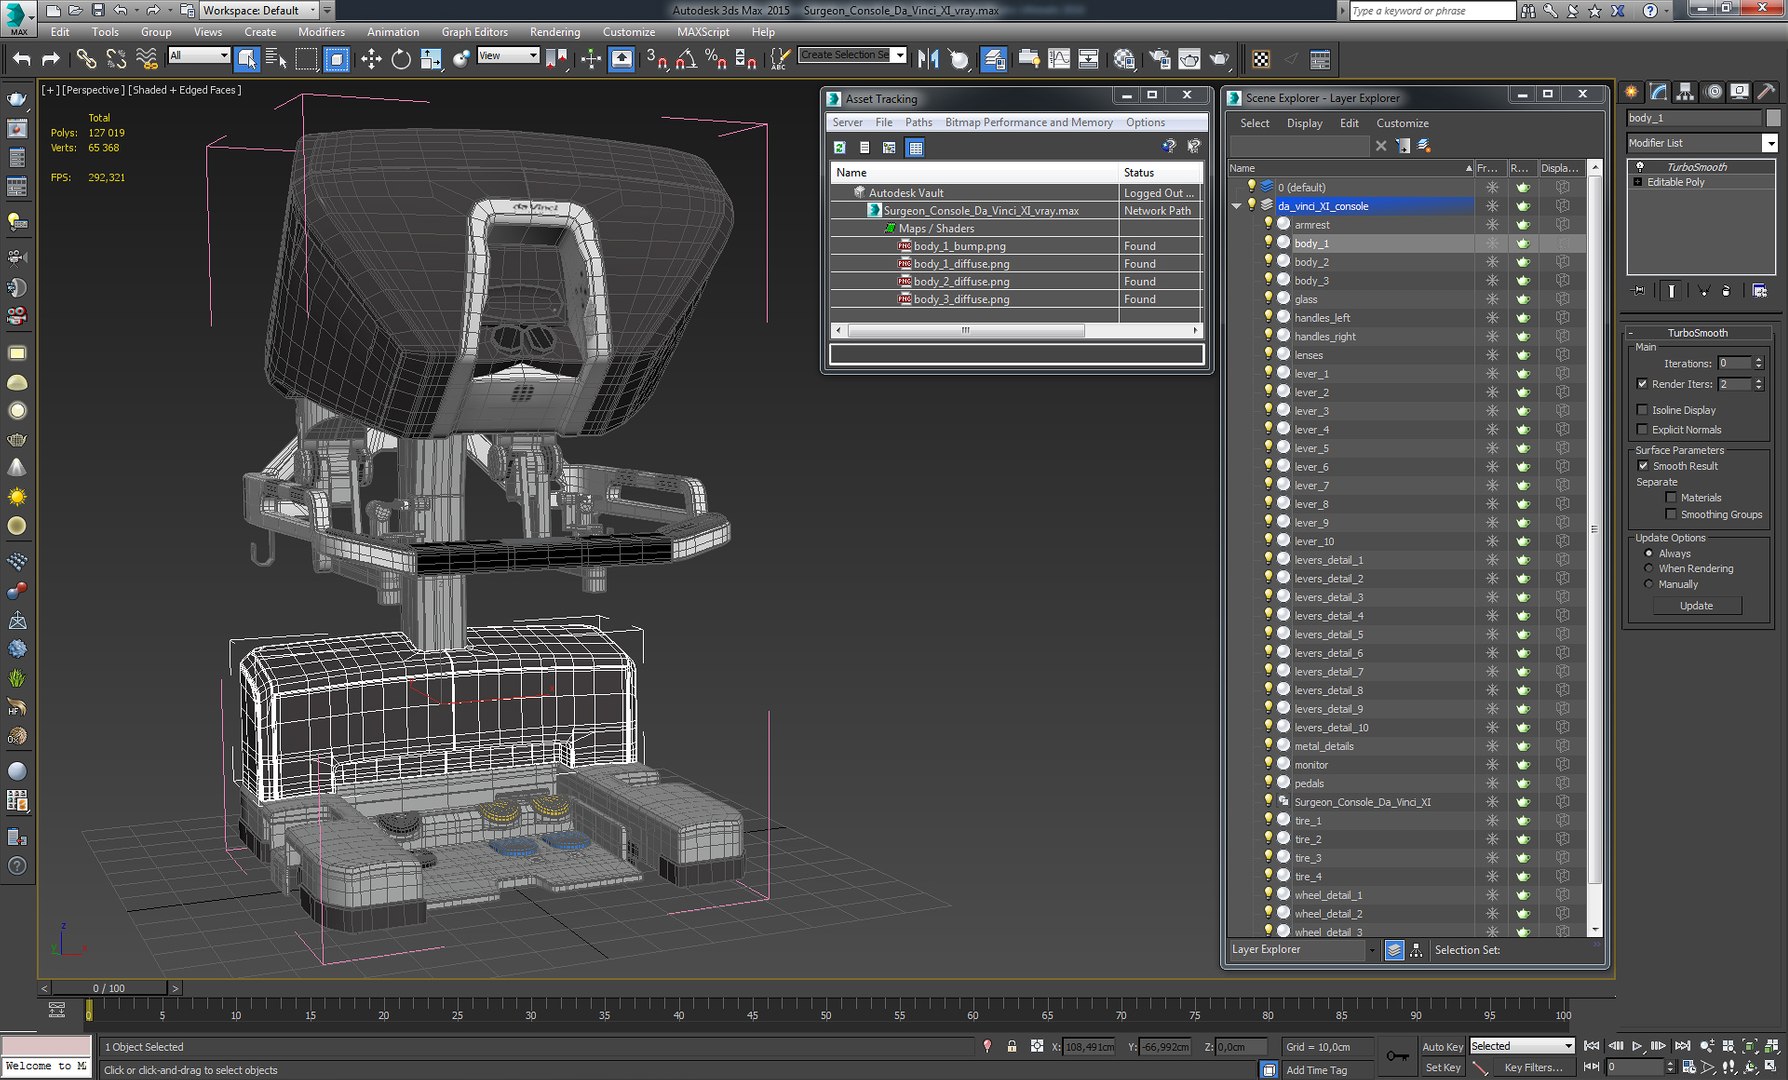Select the Move tool in main toolbar
Viewport: 1788px width, 1080px height.
[x=371, y=59]
